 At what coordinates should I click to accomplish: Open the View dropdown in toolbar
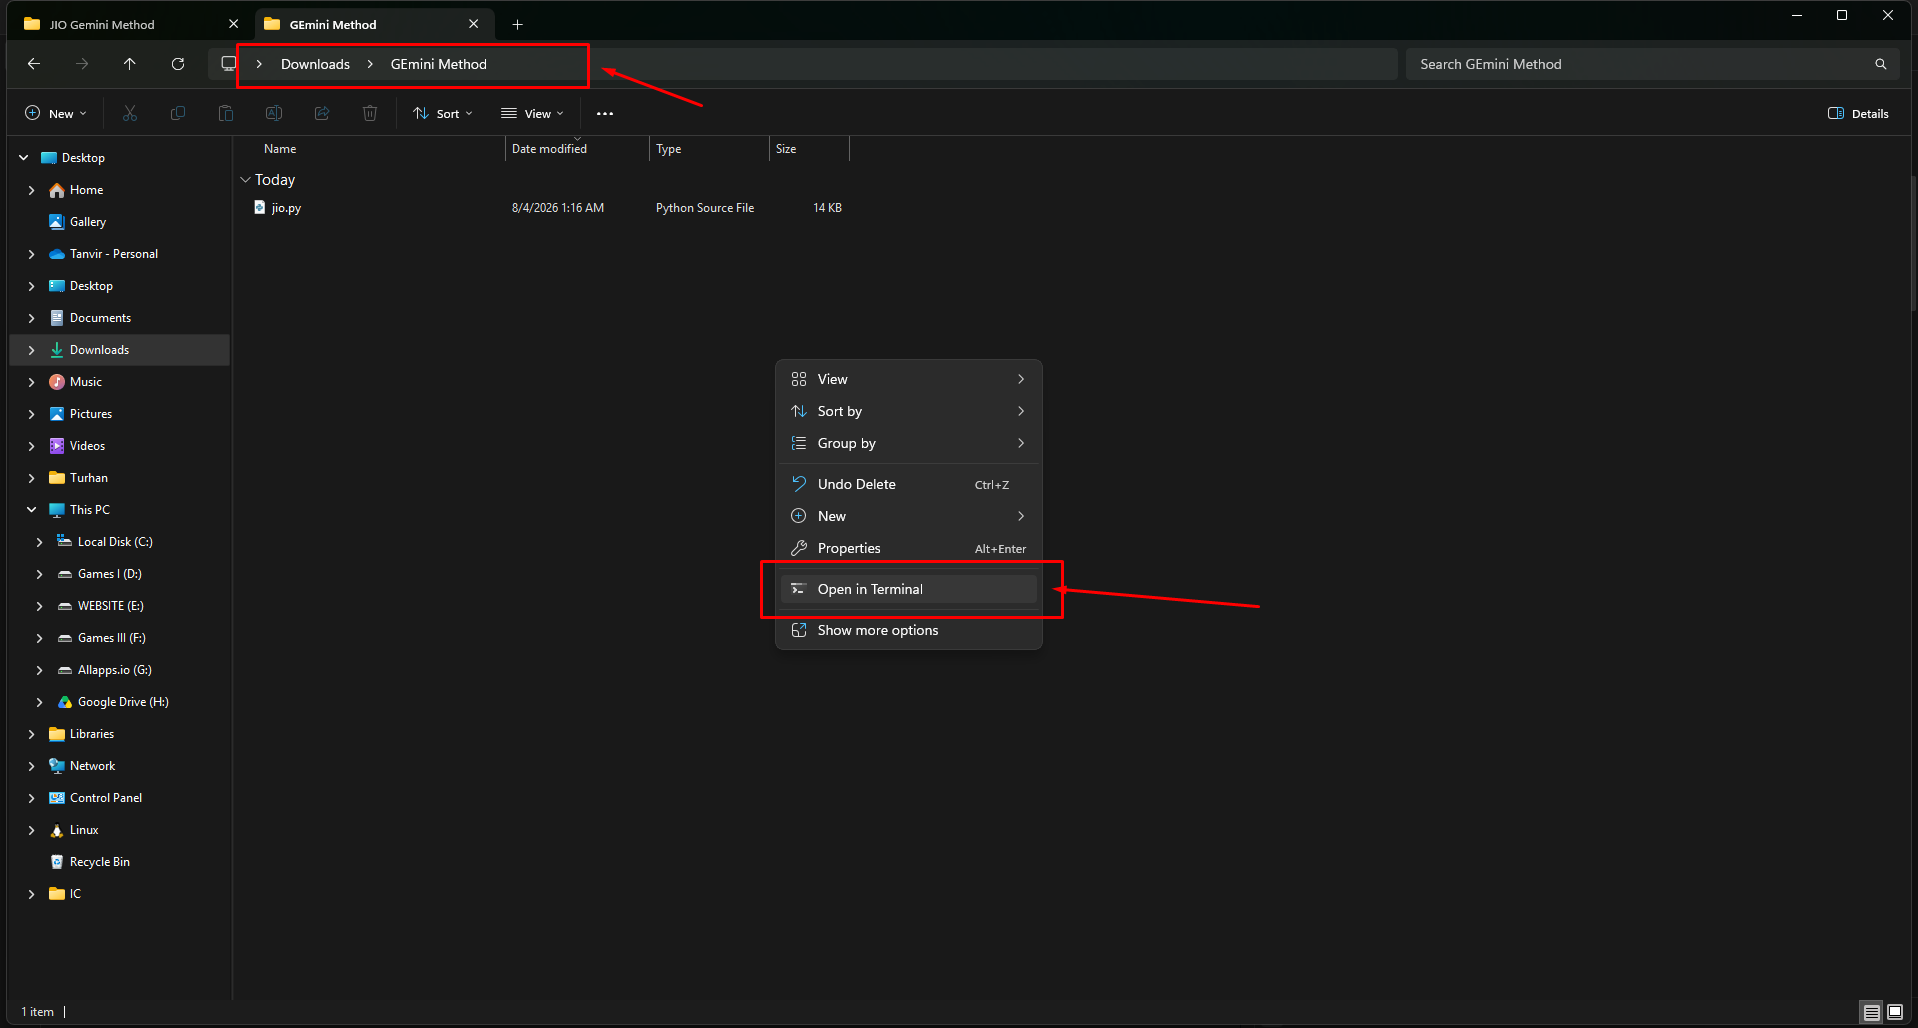533,113
